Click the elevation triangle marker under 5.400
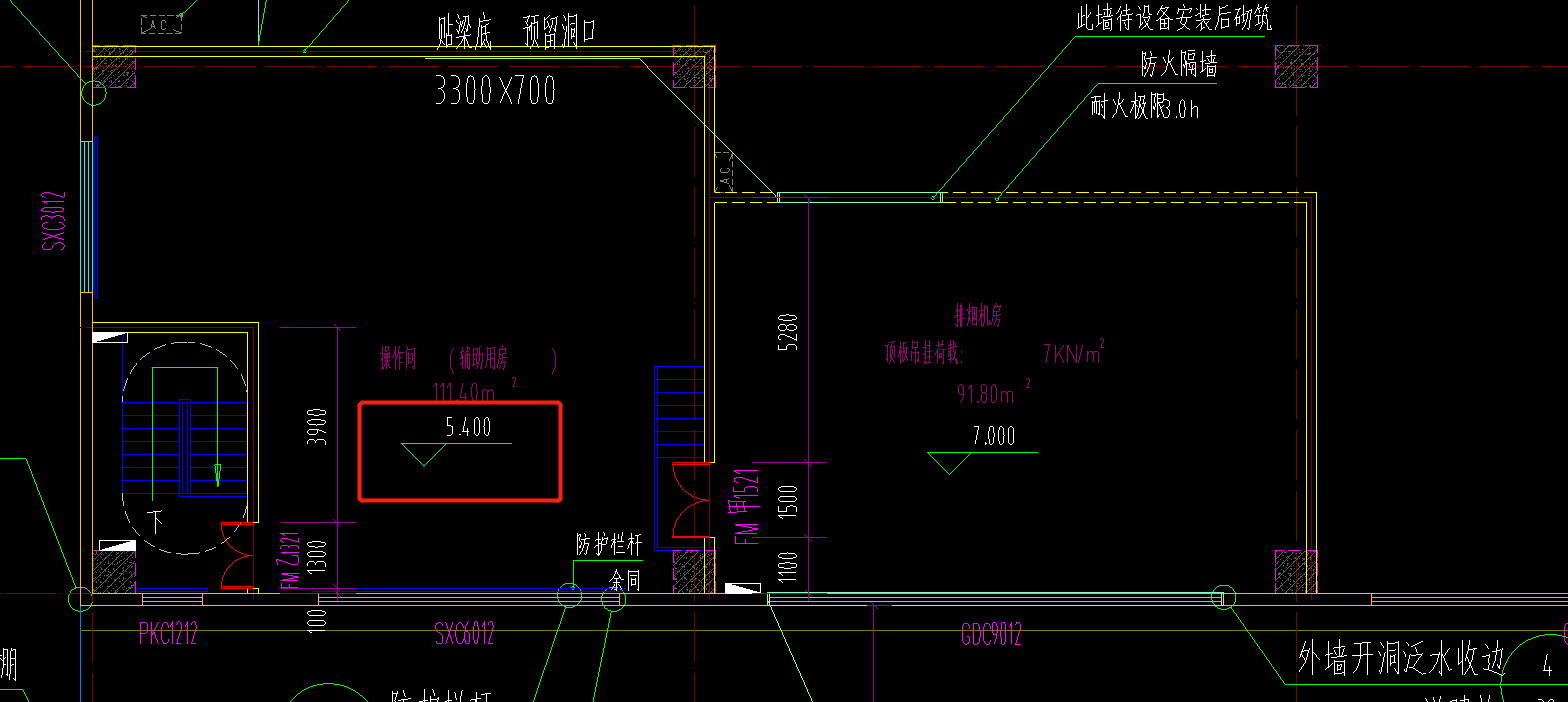The width and height of the screenshot is (1568, 702). pos(426,455)
